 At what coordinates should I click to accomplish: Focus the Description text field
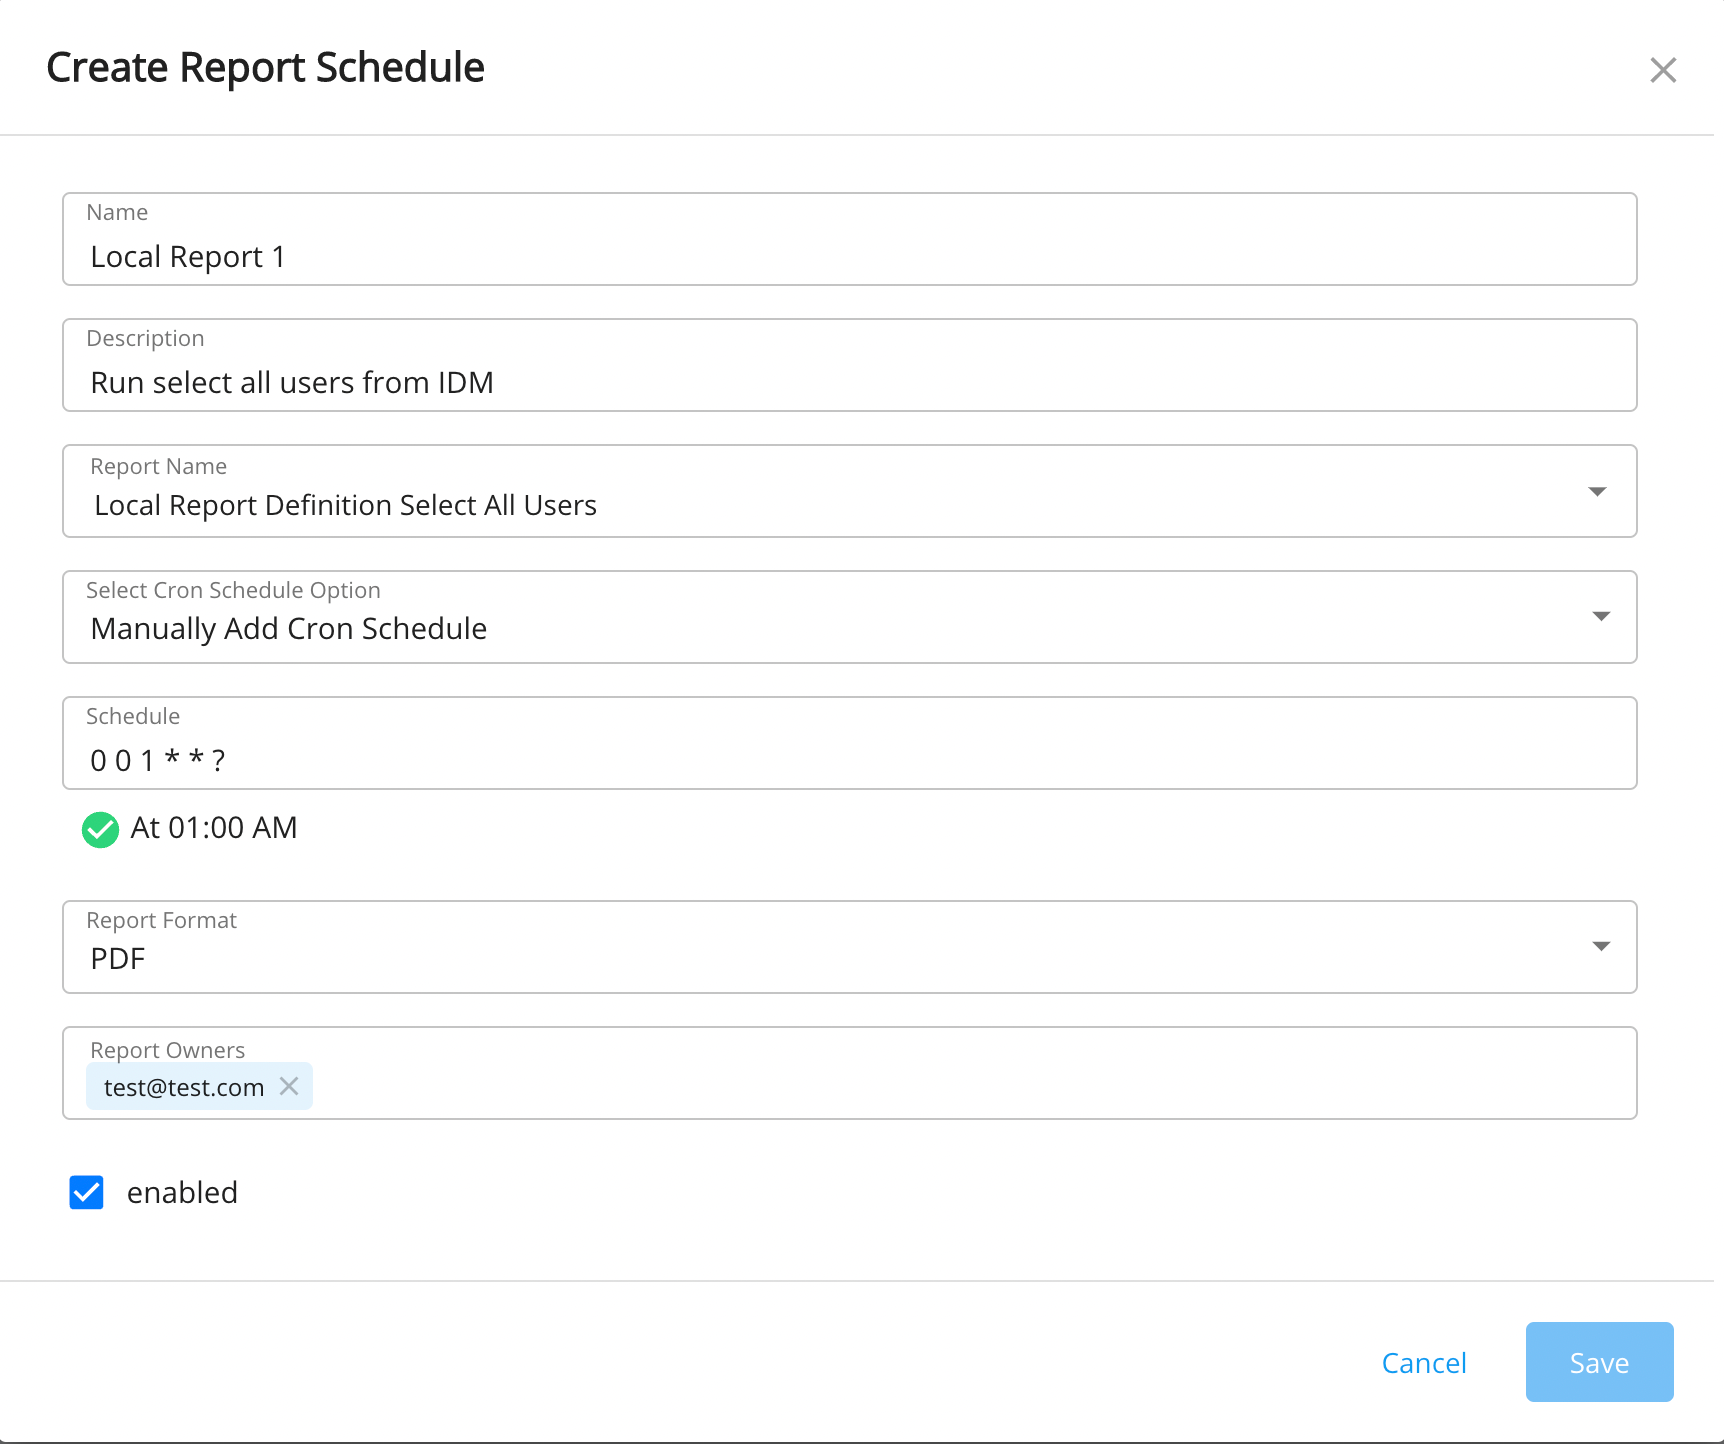[x=848, y=382]
